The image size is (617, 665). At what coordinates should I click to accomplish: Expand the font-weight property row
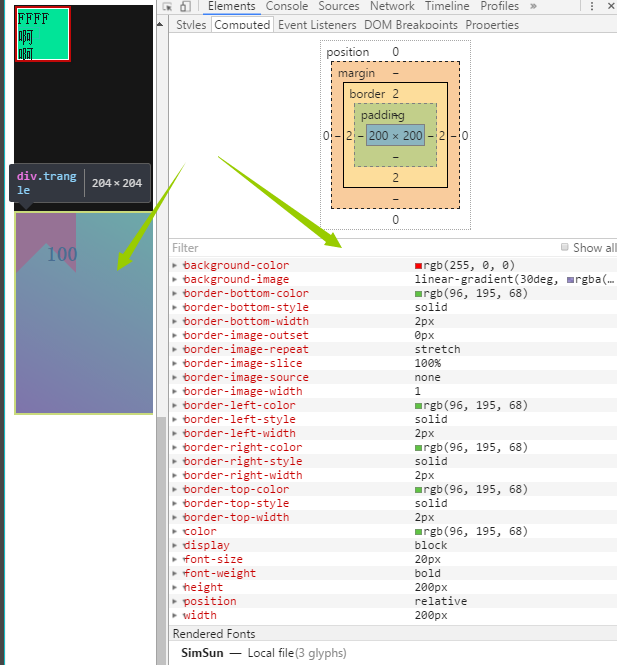[175, 573]
